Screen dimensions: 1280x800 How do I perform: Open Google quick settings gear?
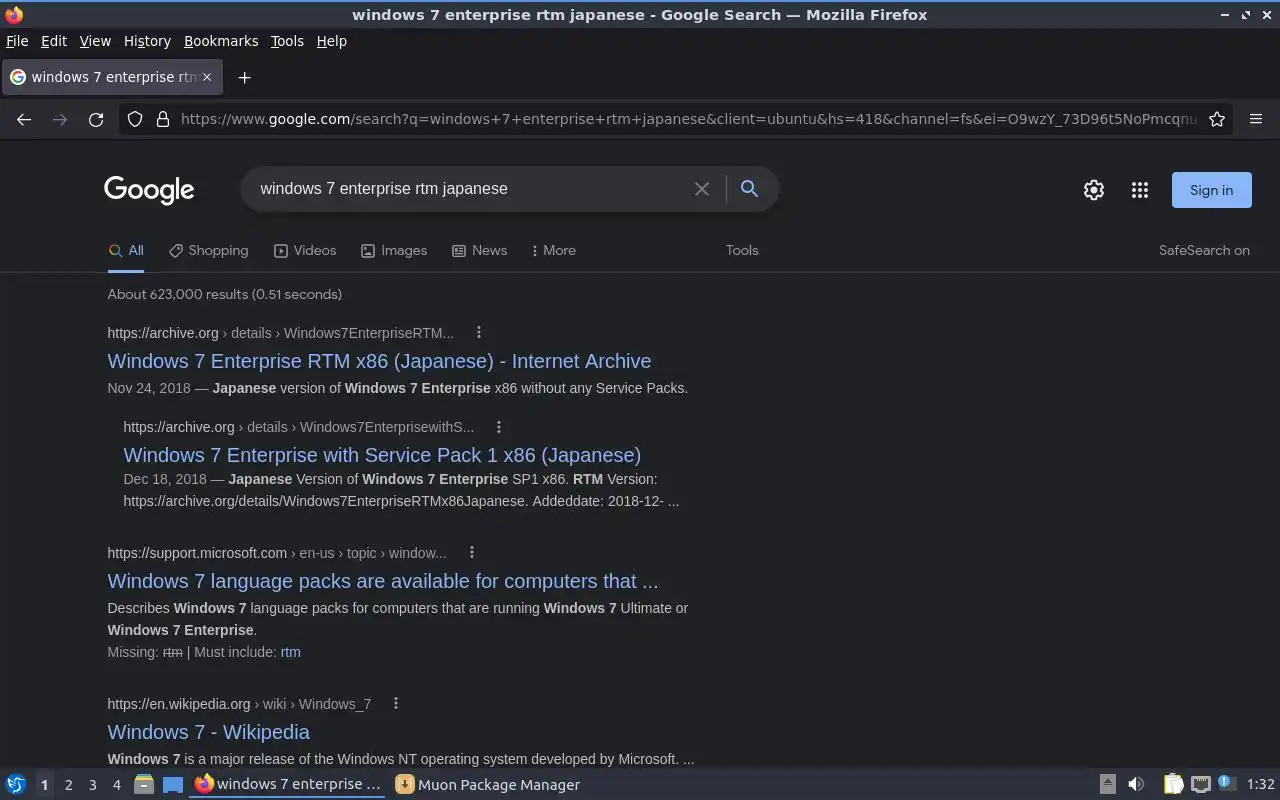point(1094,190)
